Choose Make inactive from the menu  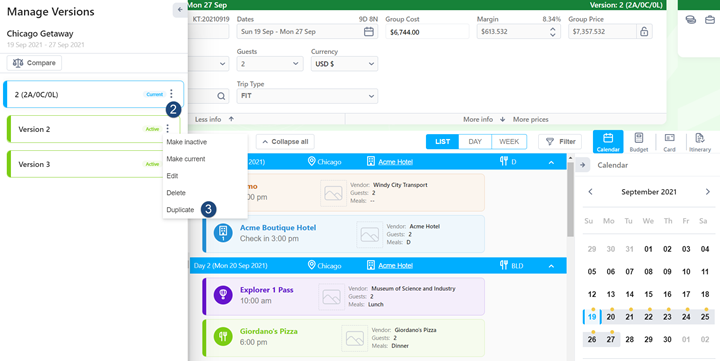186,142
